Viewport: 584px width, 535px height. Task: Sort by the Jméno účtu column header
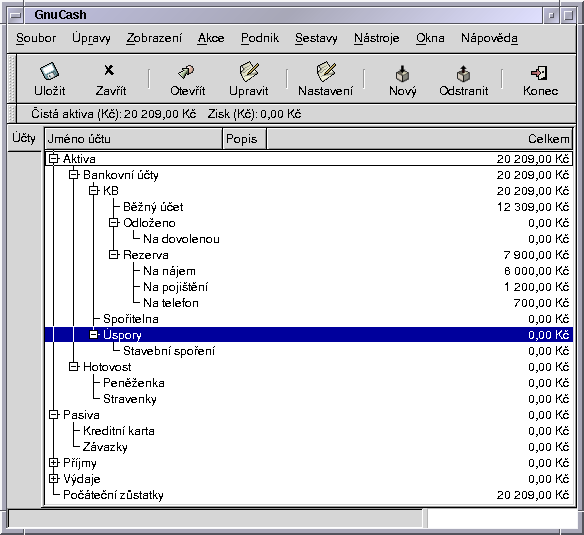tap(133, 139)
